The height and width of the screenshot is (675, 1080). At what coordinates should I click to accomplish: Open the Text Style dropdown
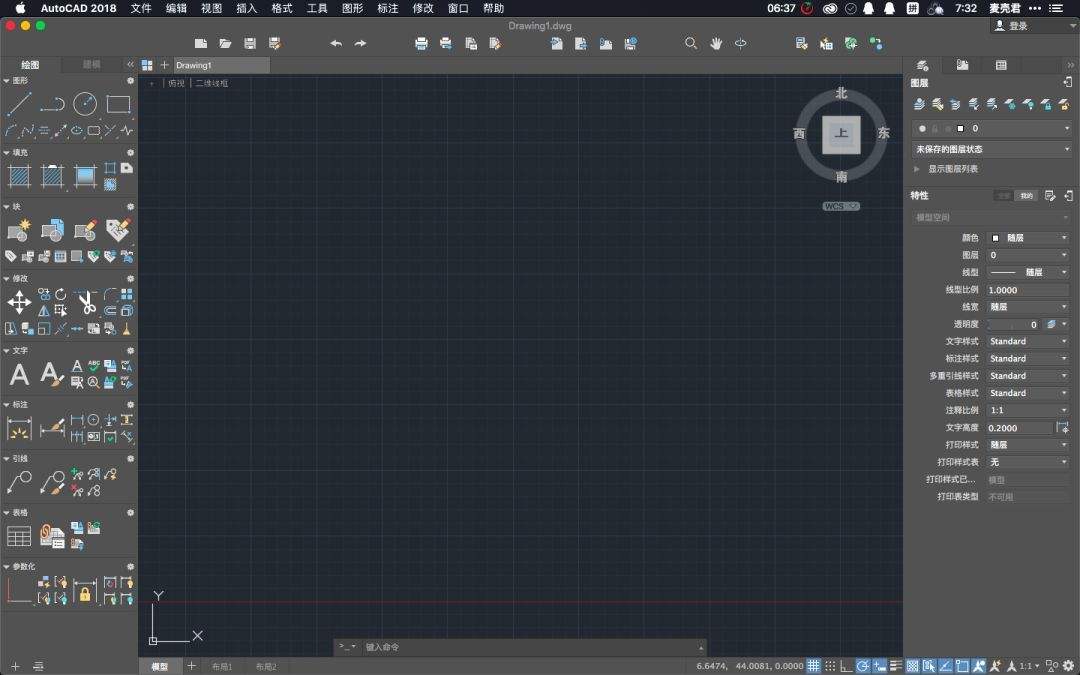1028,342
